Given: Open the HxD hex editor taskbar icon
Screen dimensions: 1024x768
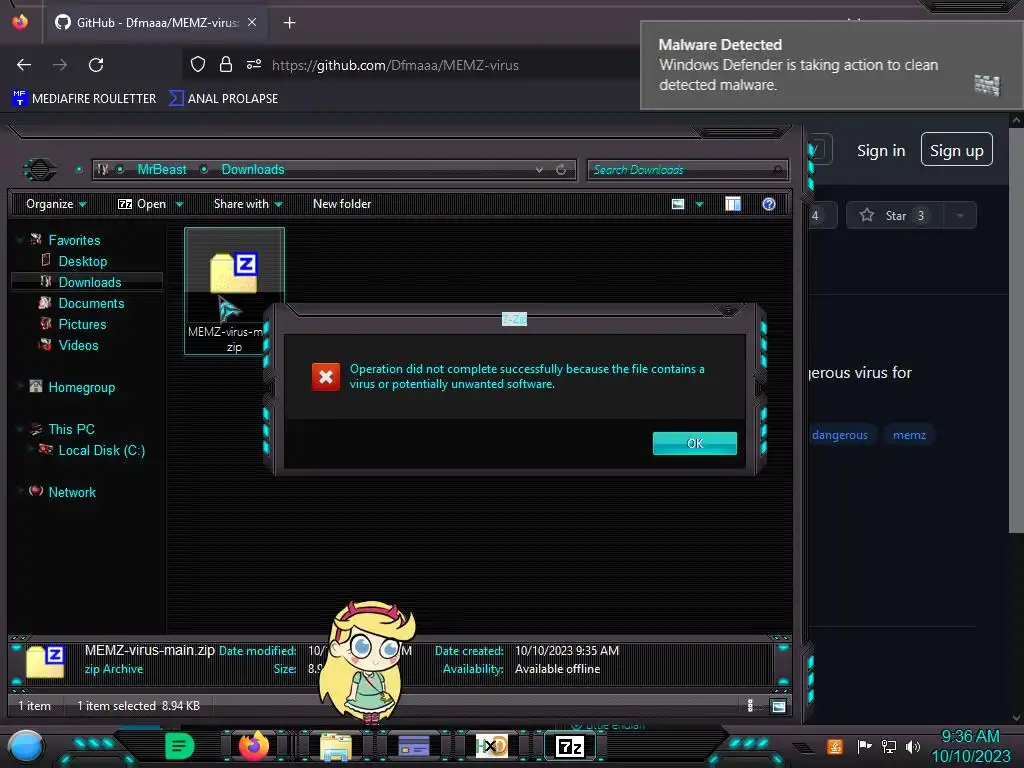Looking at the screenshot, I should coord(492,746).
